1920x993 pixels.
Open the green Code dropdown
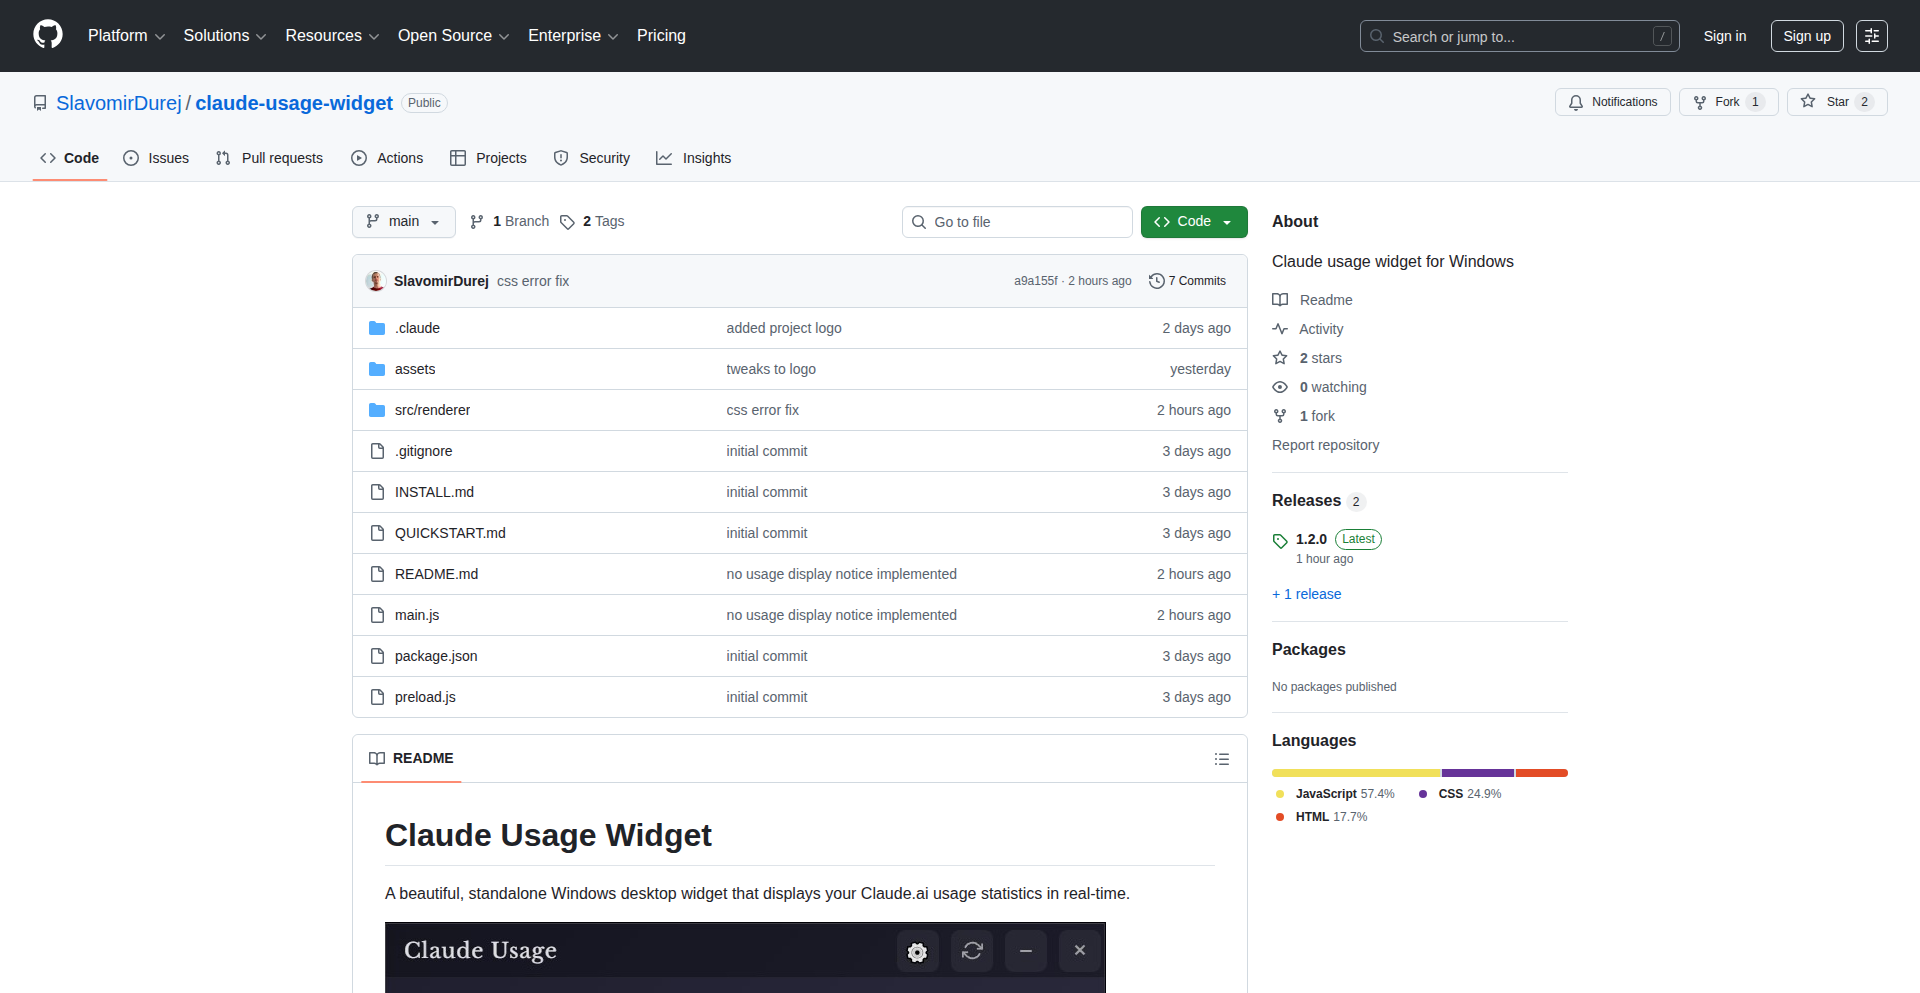[x=1193, y=222]
